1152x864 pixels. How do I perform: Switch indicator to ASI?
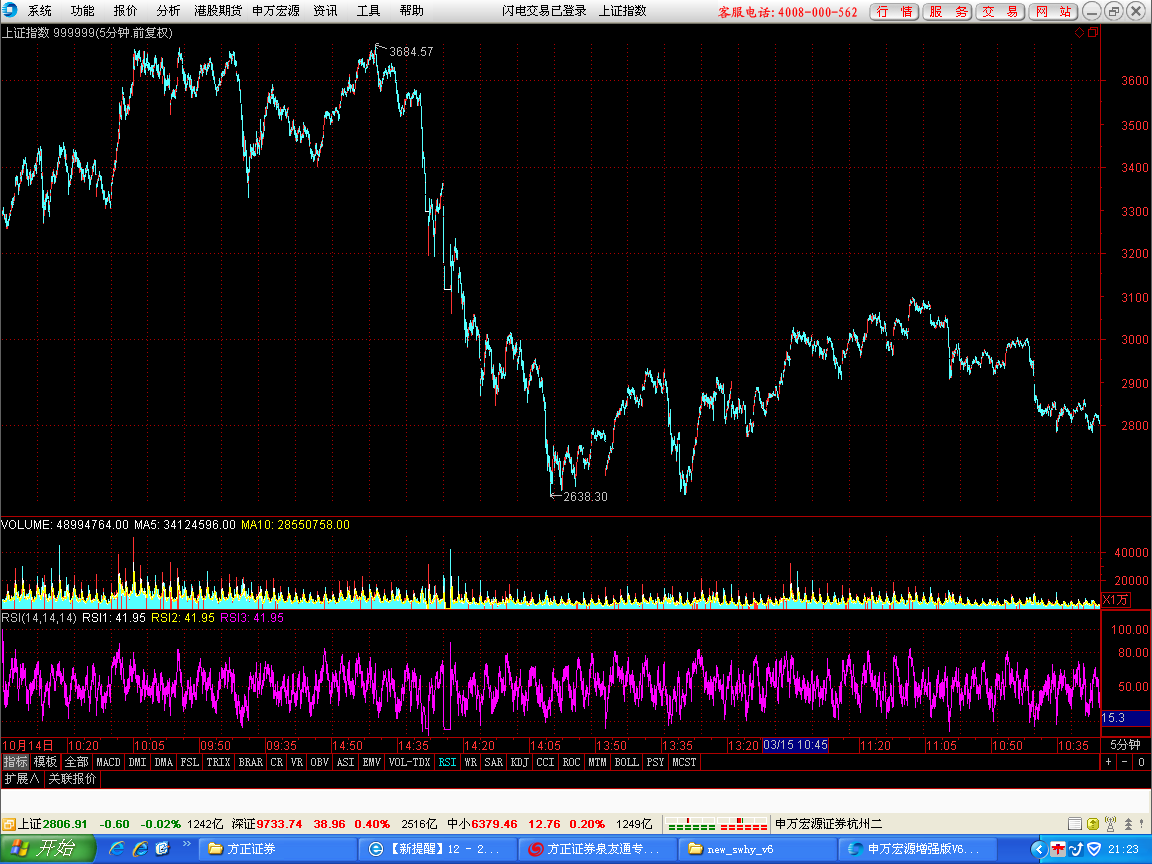[345, 762]
